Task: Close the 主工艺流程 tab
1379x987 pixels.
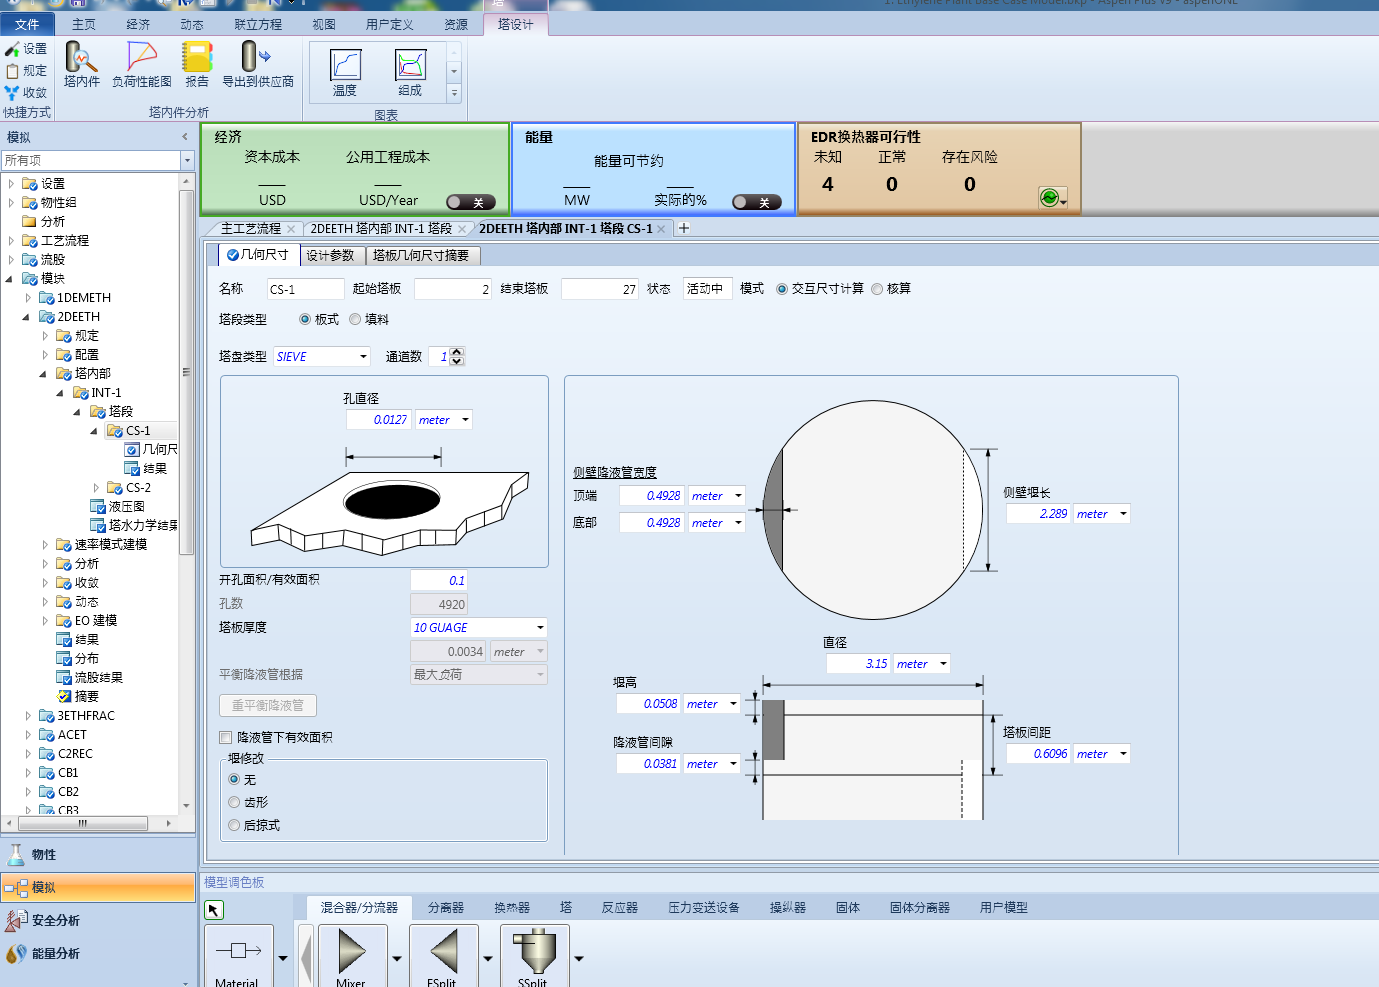Action: (x=291, y=229)
